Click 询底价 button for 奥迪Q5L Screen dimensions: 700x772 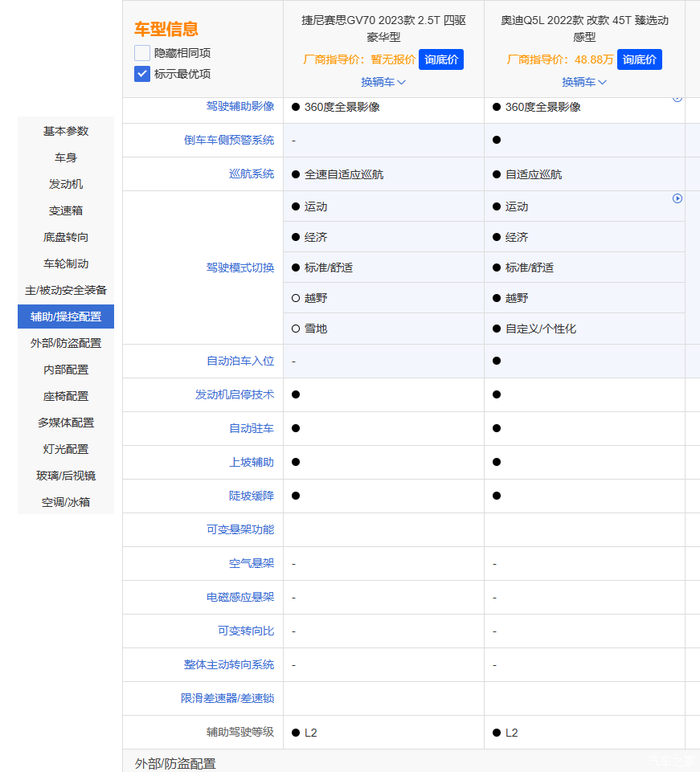(x=639, y=60)
